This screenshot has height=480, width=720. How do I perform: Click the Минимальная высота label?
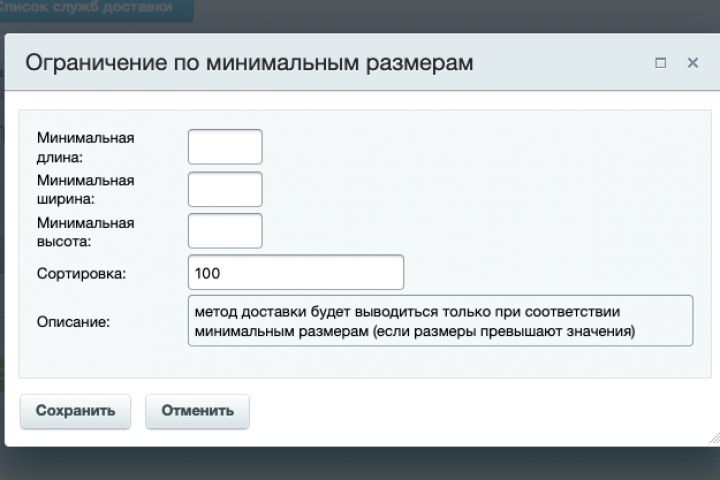point(85,231)
